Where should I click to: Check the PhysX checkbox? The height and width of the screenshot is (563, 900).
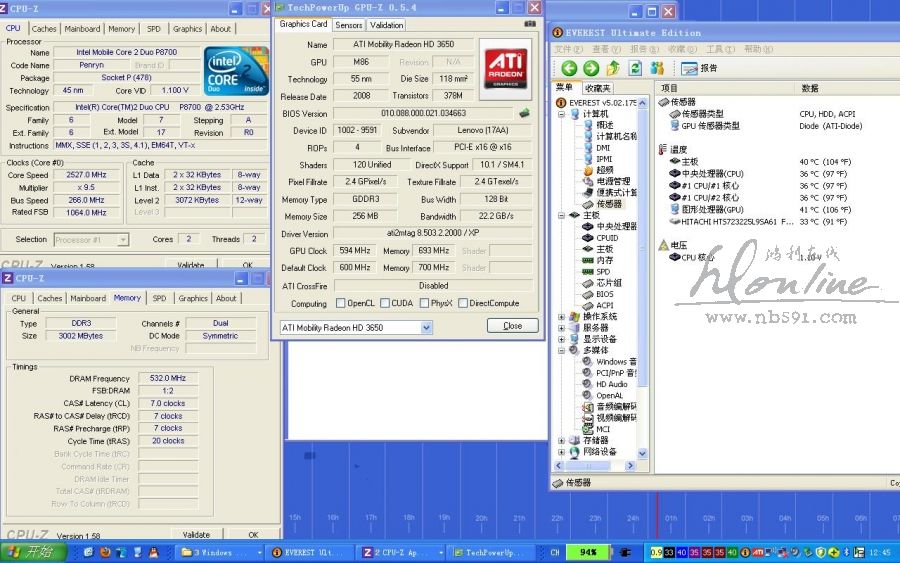(423, 304)
